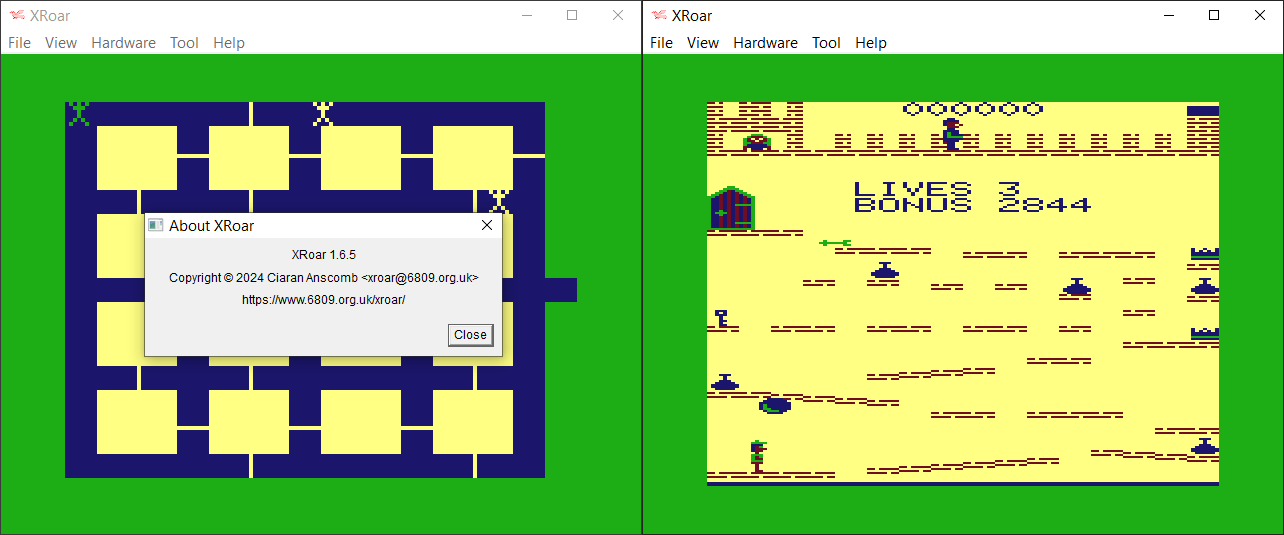The width and height of the screenshot is (1284, 535).
Task: Click Close button in About XRoar dialog
Action: coord(470,335)
